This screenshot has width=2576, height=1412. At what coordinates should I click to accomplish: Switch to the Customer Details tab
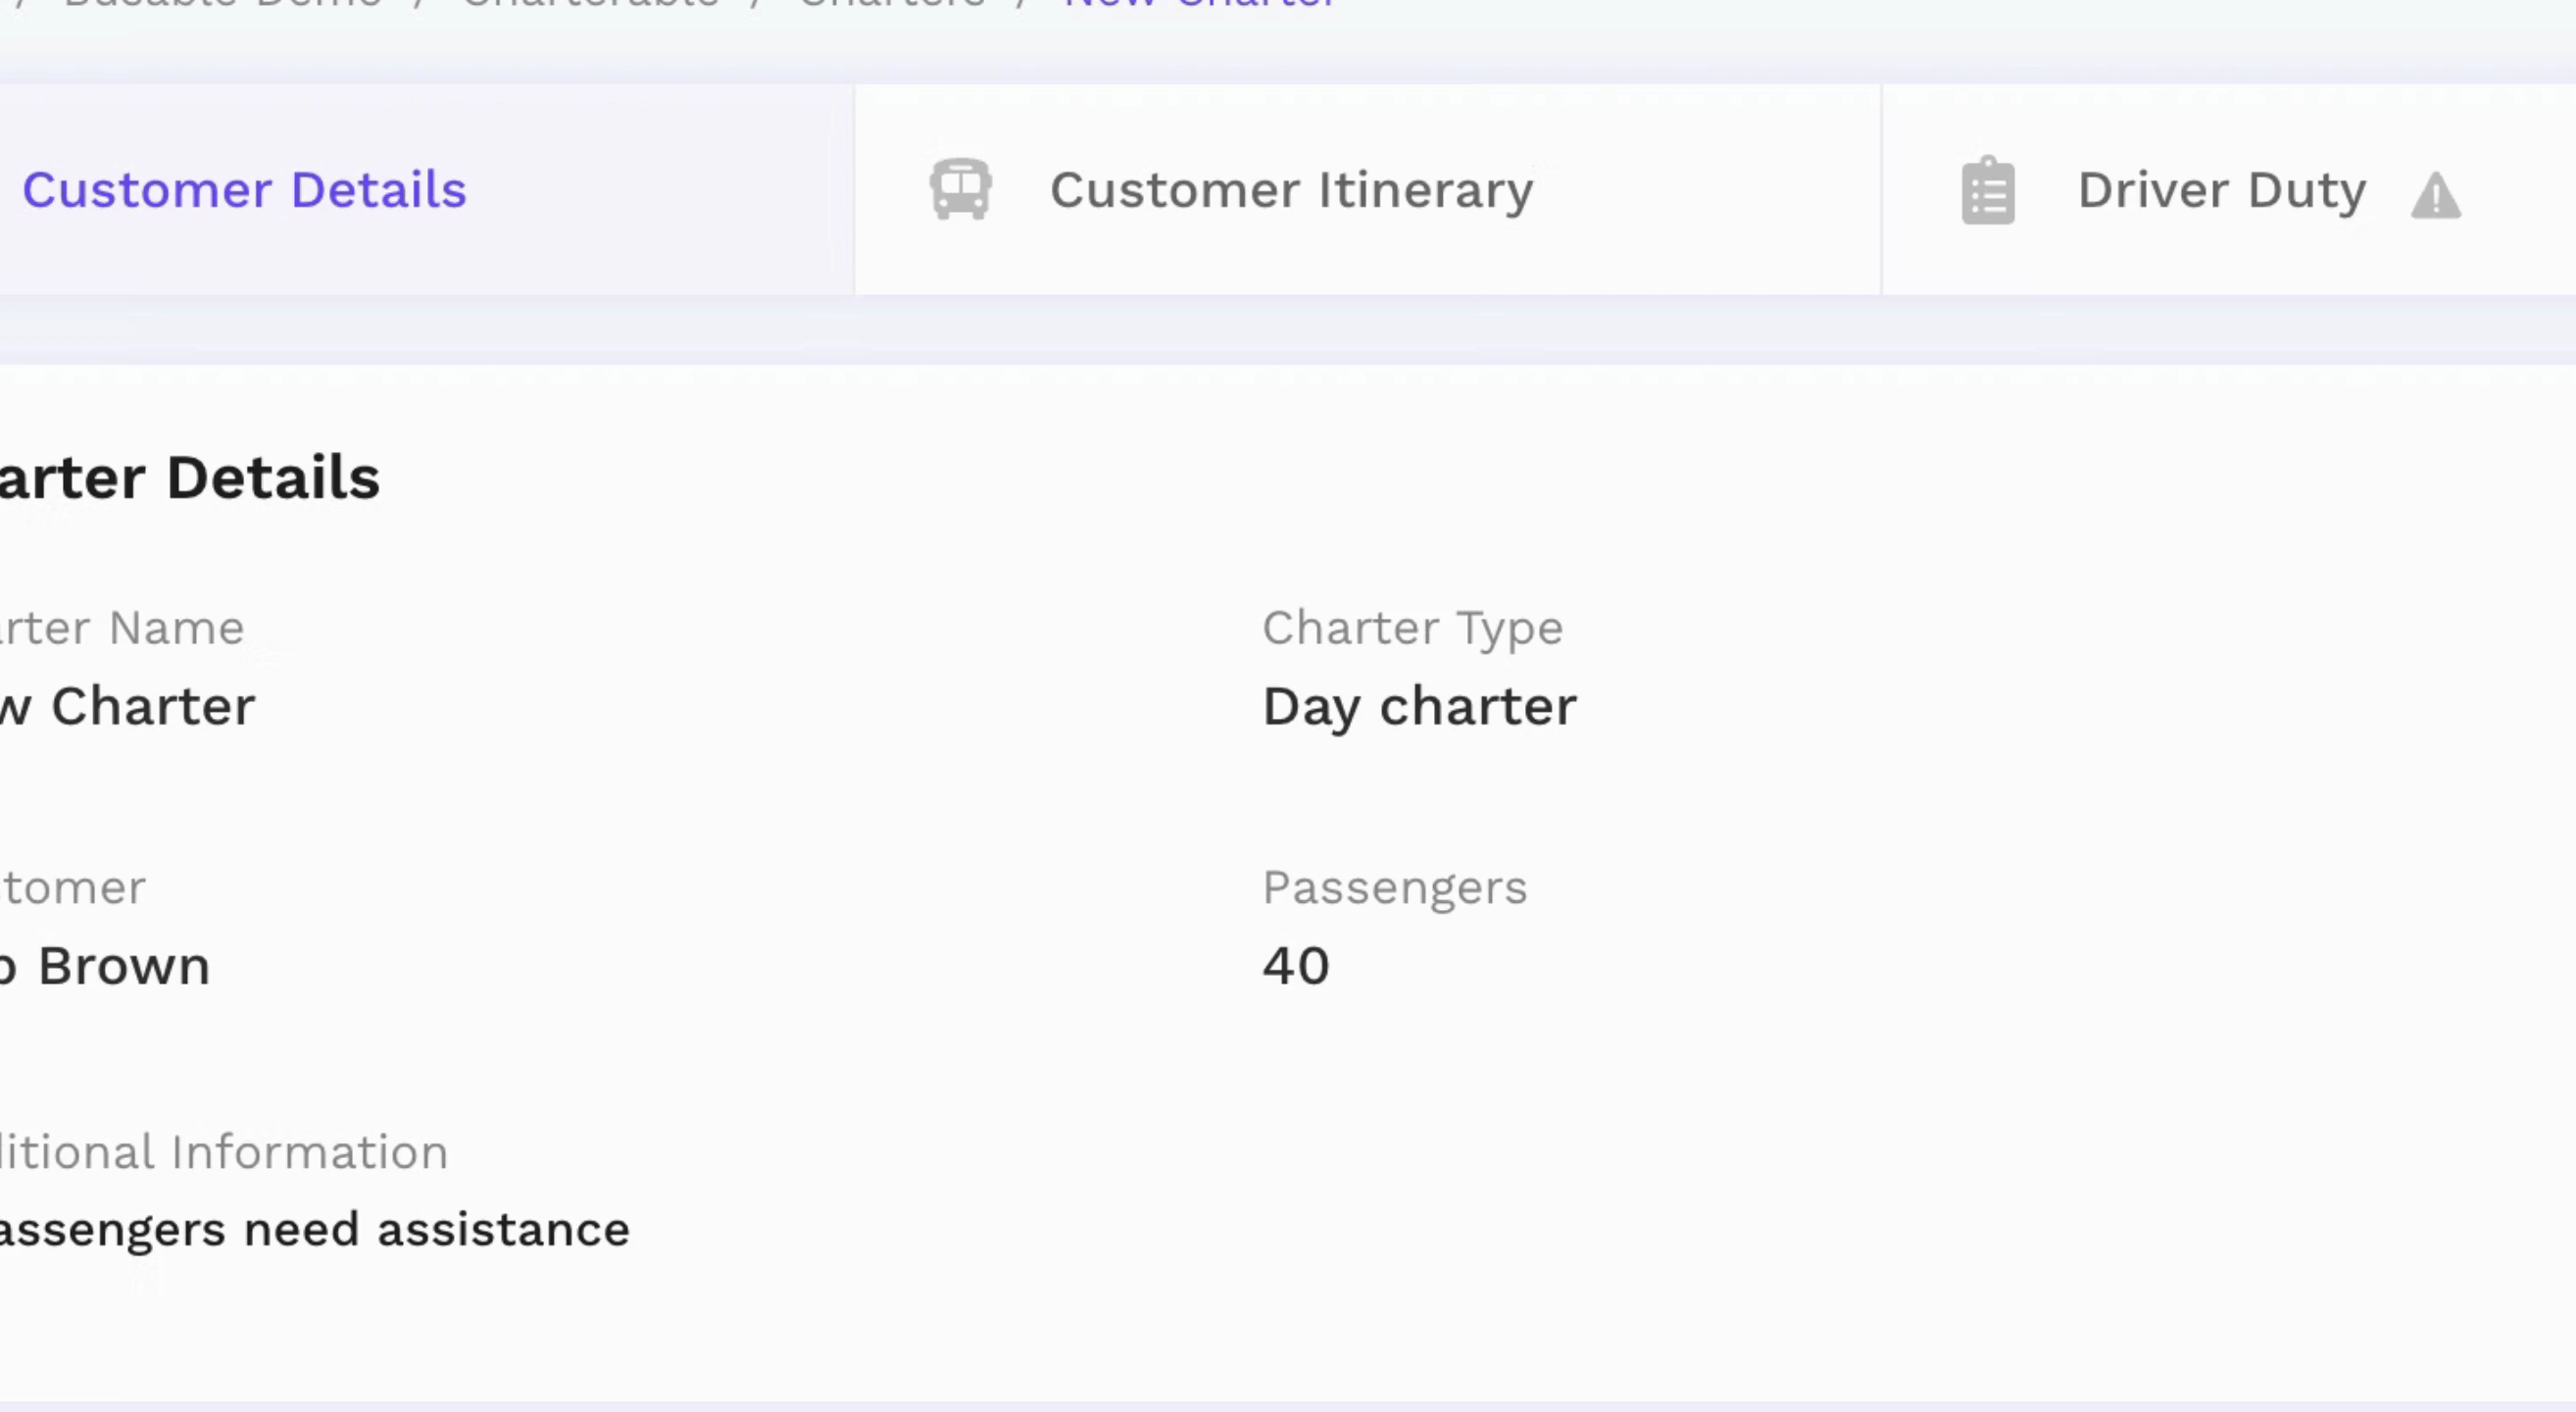tap(244, 190)
